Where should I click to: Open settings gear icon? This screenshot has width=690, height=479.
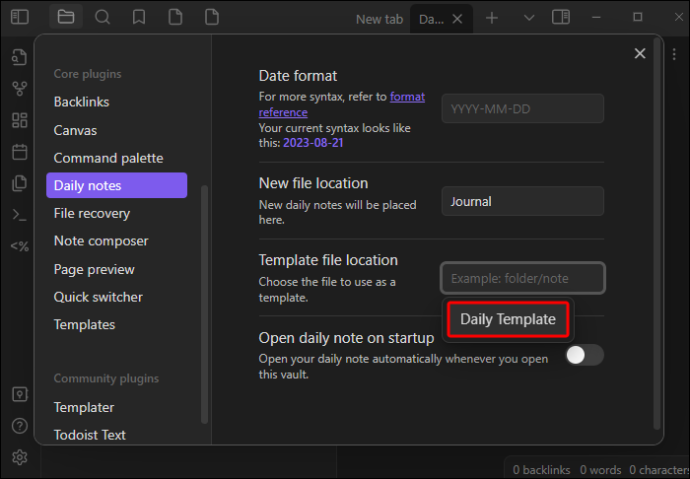click(19, 457)
